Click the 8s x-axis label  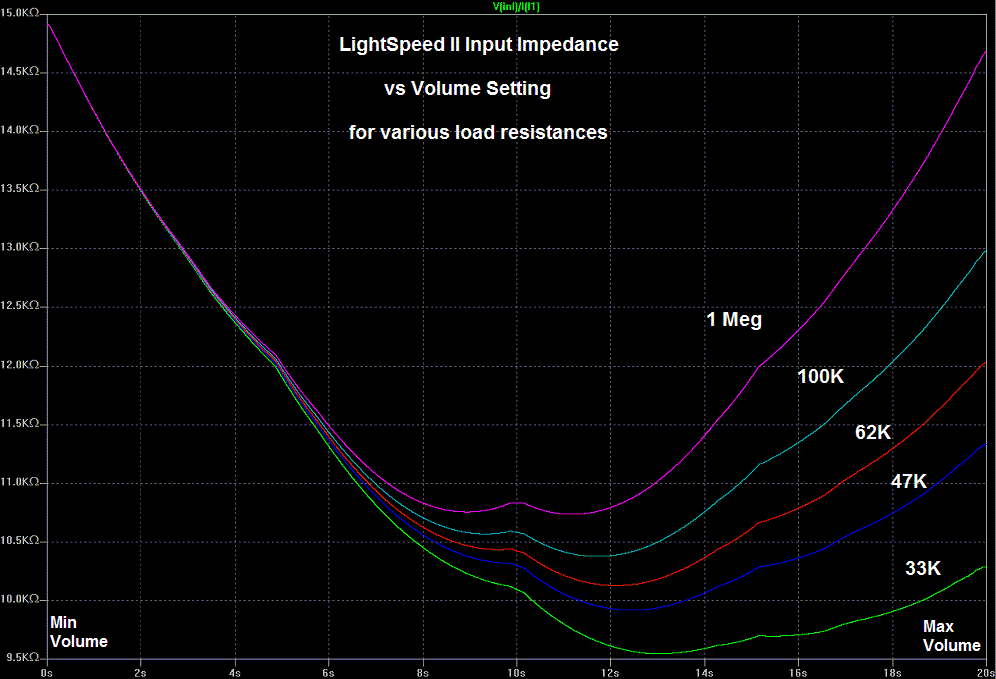(x=422, y=673)
